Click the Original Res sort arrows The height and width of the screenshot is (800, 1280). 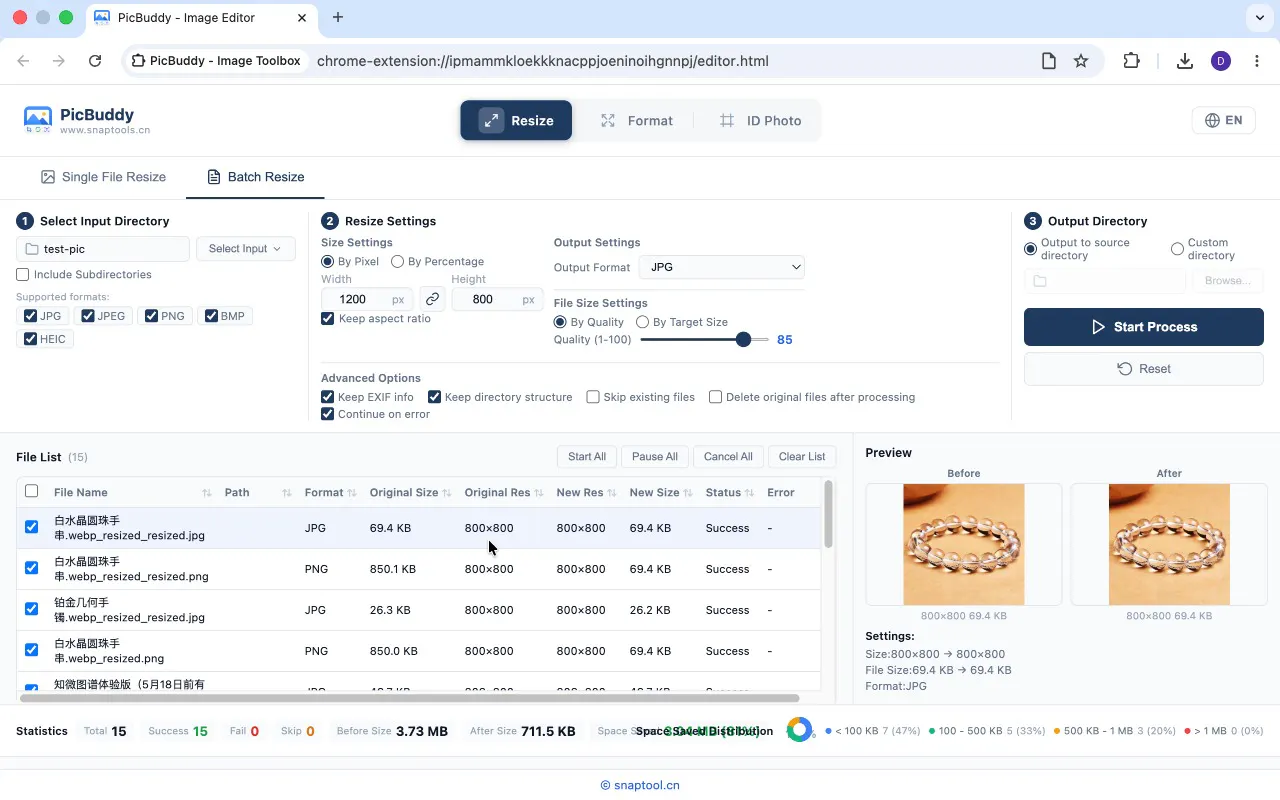[539, 493]
